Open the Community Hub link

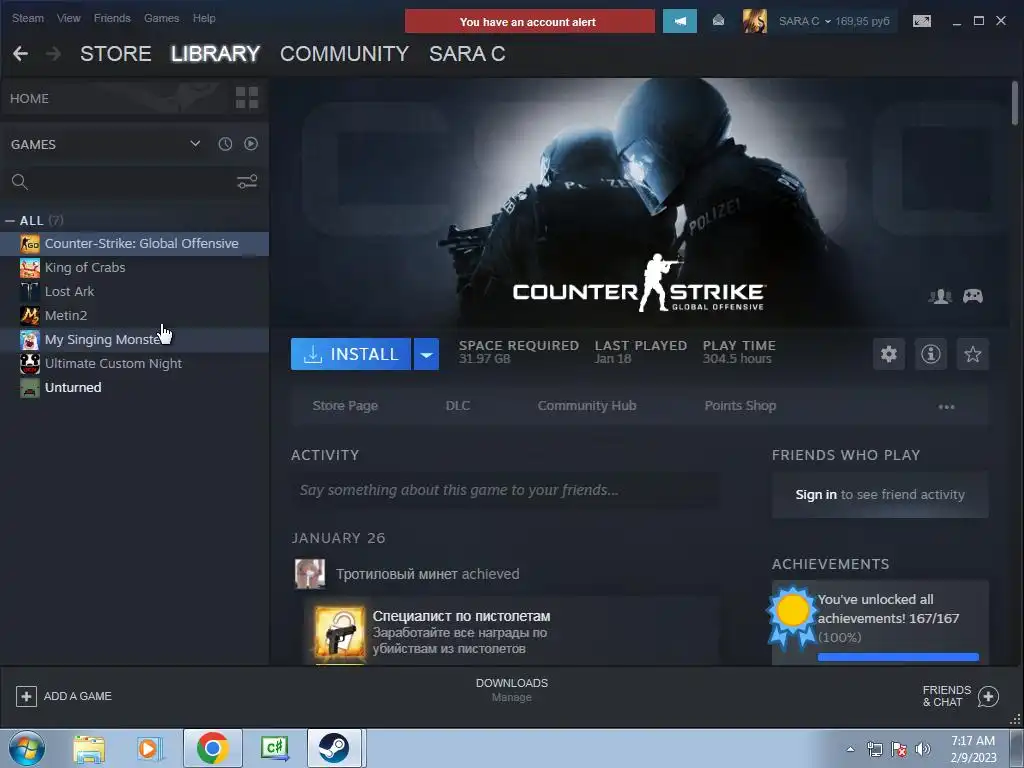[x=586, y=406]
